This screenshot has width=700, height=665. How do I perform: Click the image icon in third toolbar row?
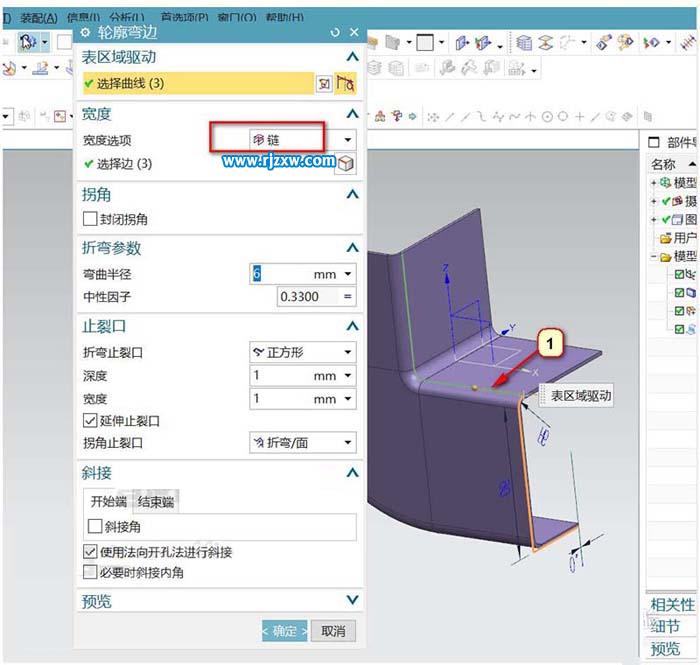coord(60,116)
